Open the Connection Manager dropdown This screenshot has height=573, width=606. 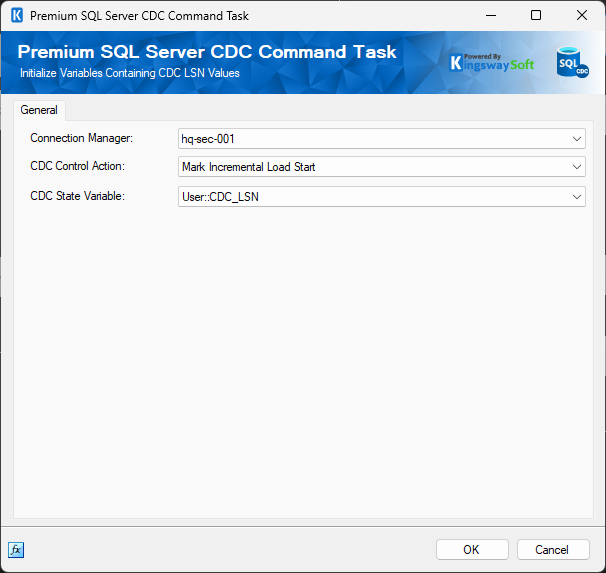tap(381, 139)
